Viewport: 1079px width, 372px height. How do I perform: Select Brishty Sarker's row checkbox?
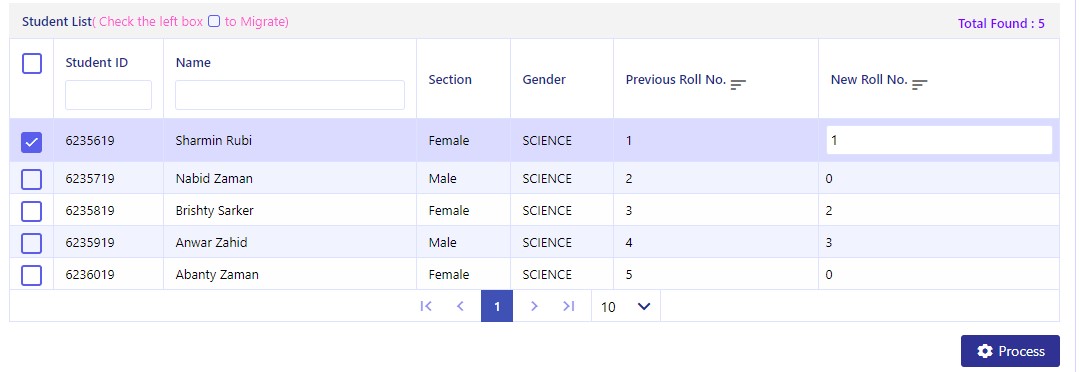tap(32, 211)
